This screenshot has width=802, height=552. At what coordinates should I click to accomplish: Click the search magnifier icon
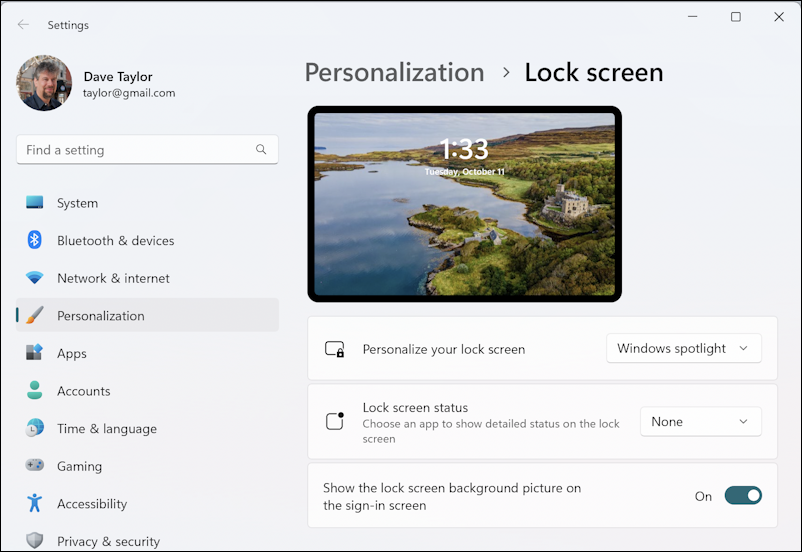coord(261,150)
